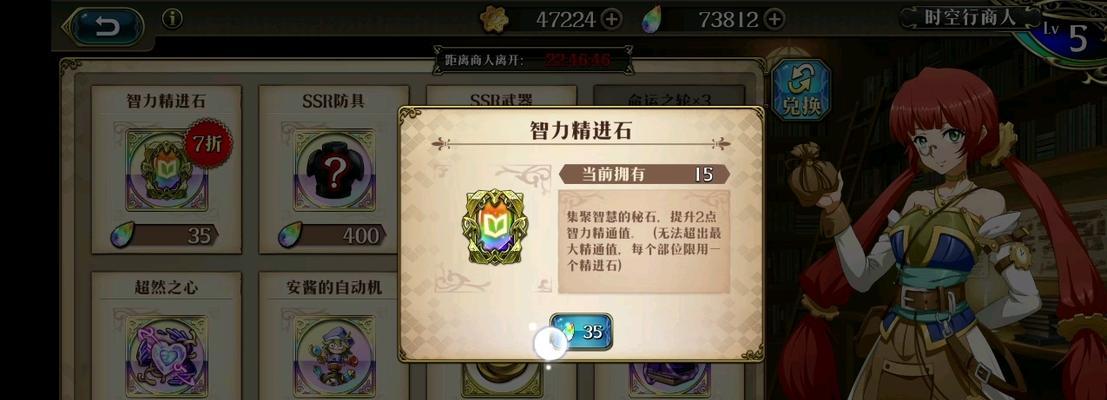Tap the SSR防具 price tag showing 400
The height and width of the screenshot is (400, 1107).
[333, 235]
